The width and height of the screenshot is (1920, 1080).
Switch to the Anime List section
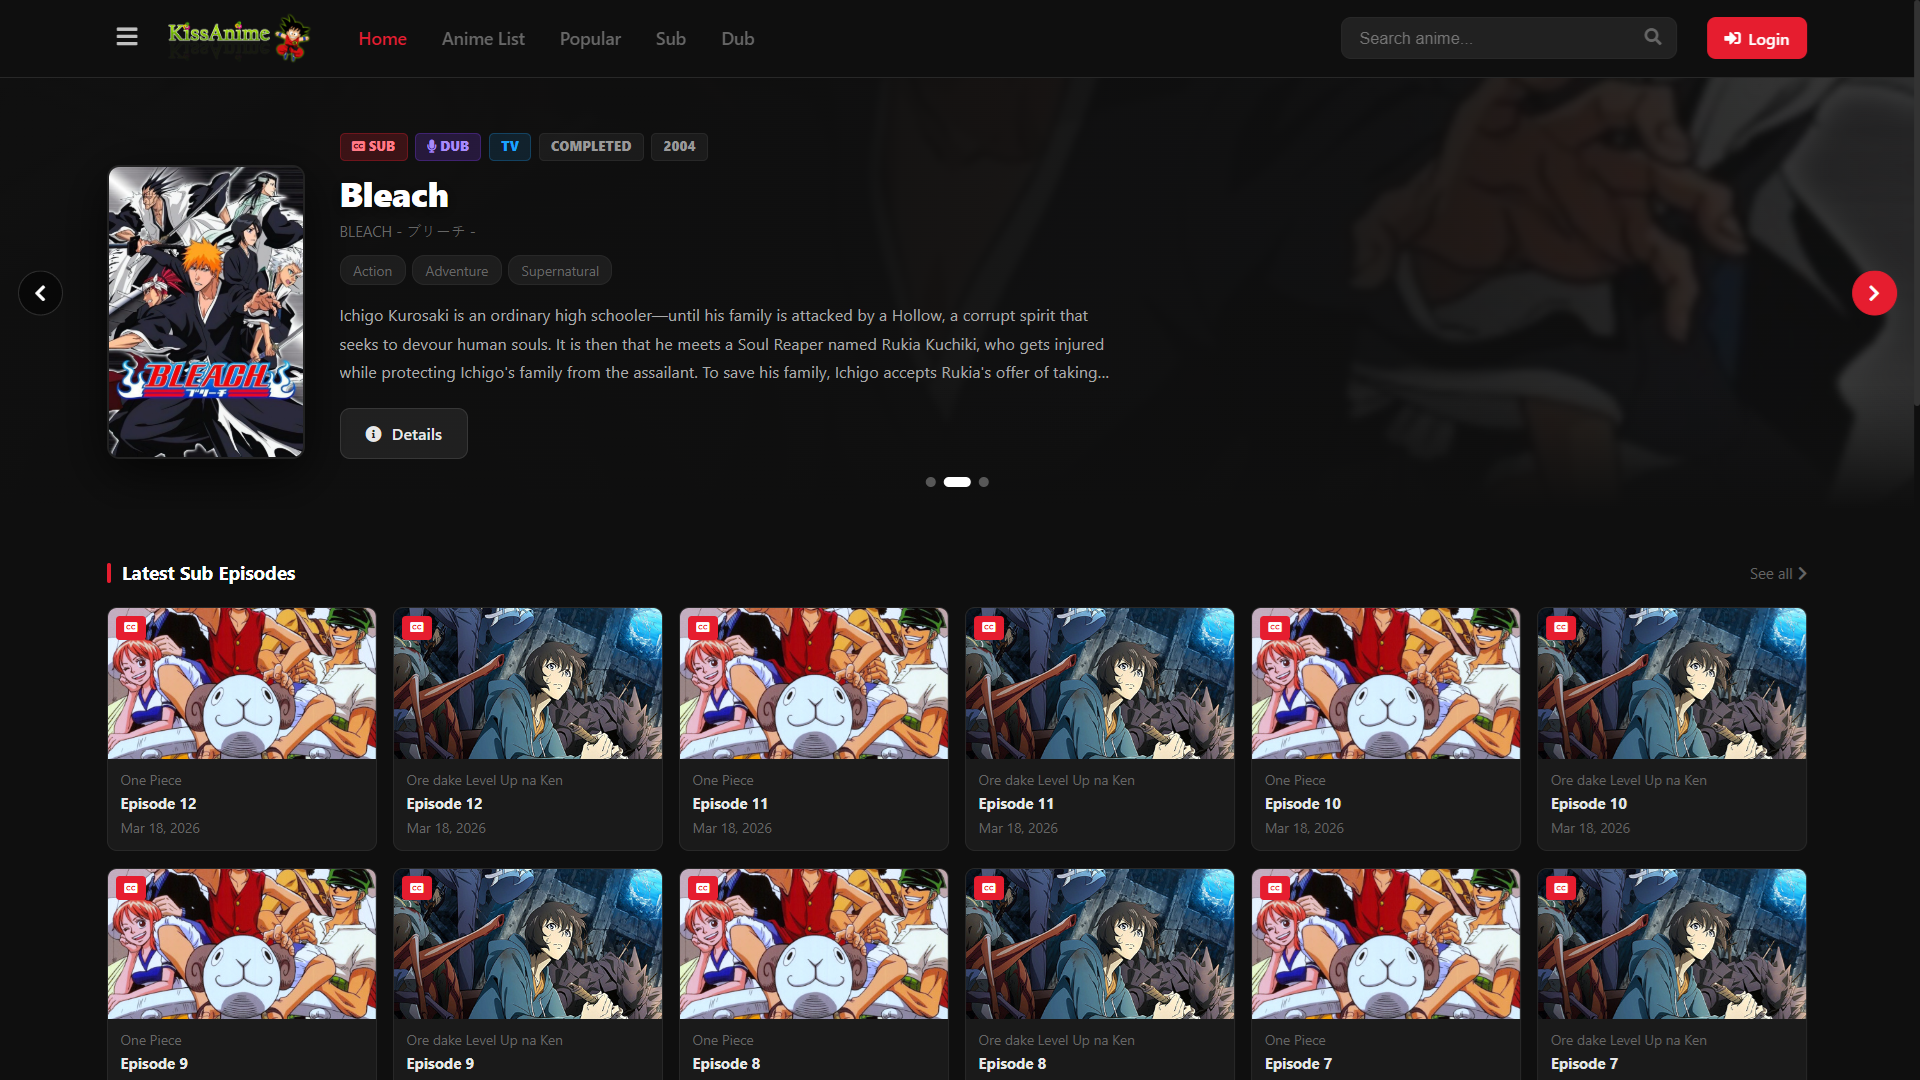[482, 38]
